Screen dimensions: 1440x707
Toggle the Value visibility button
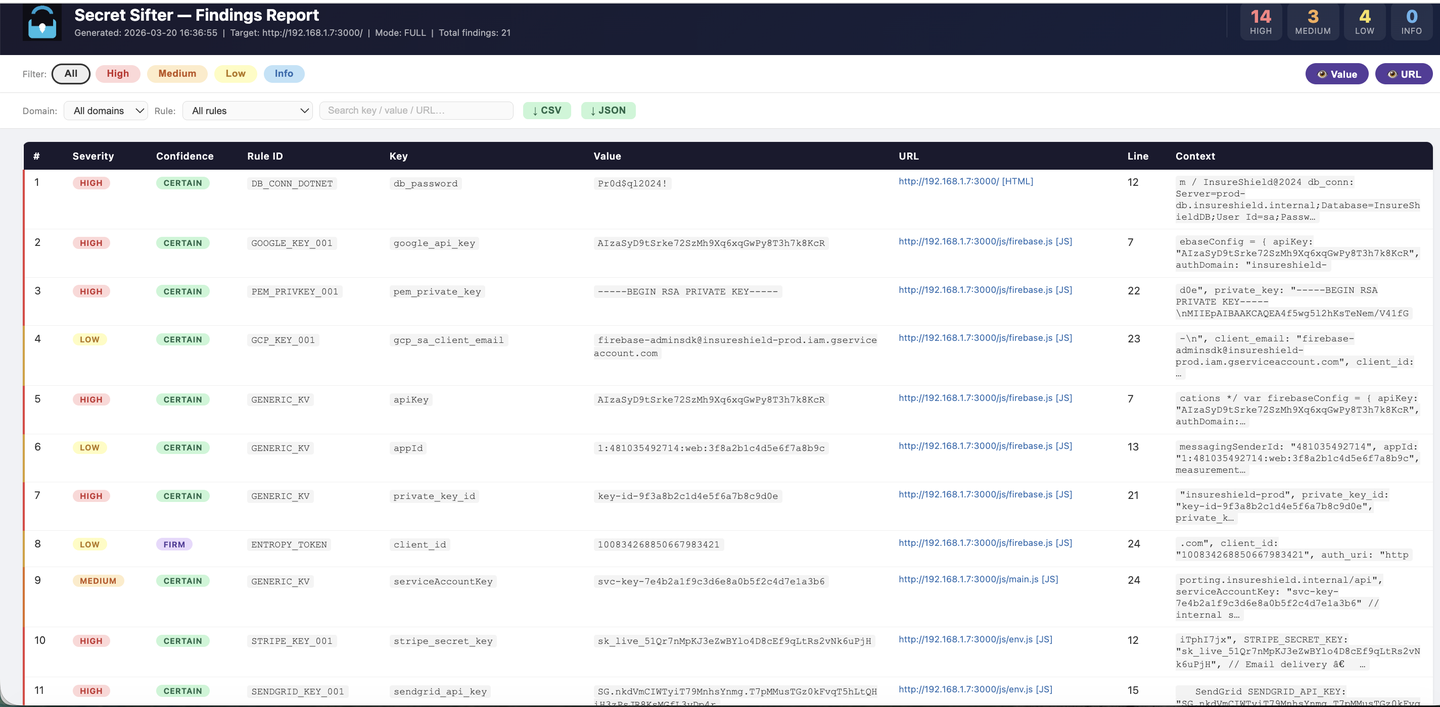pos(1337,74)
